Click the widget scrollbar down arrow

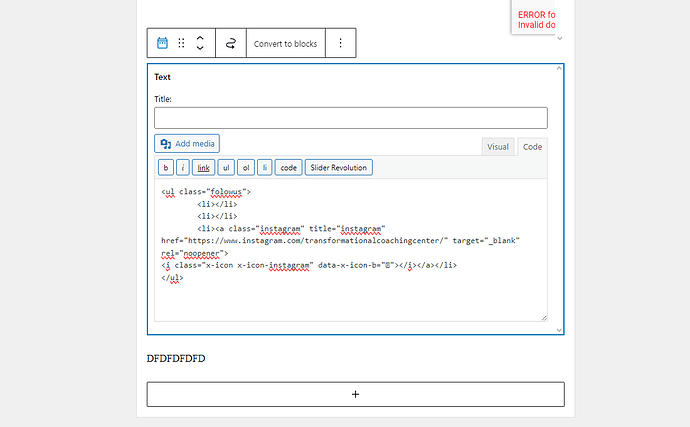click(x=559, y=330)
